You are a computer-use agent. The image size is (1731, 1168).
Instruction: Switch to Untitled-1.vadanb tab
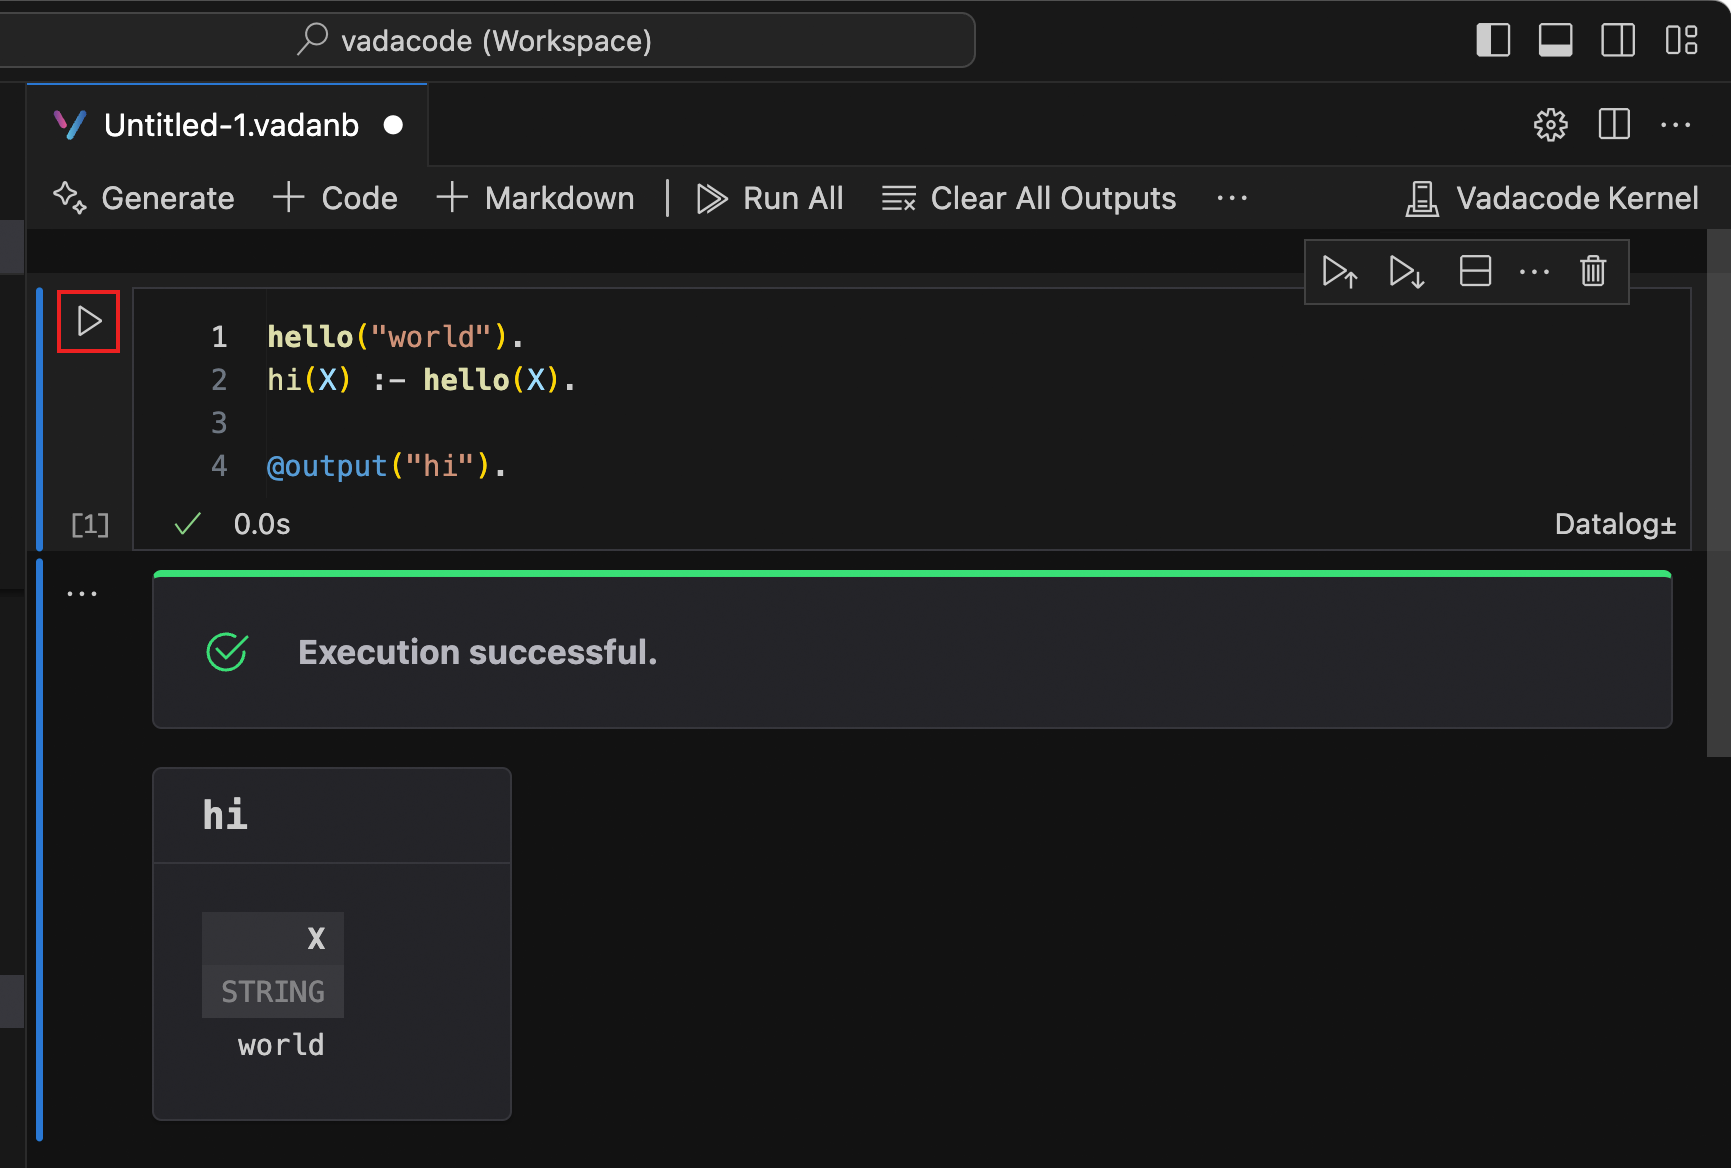pyautogui.click(x=228, y=125)
